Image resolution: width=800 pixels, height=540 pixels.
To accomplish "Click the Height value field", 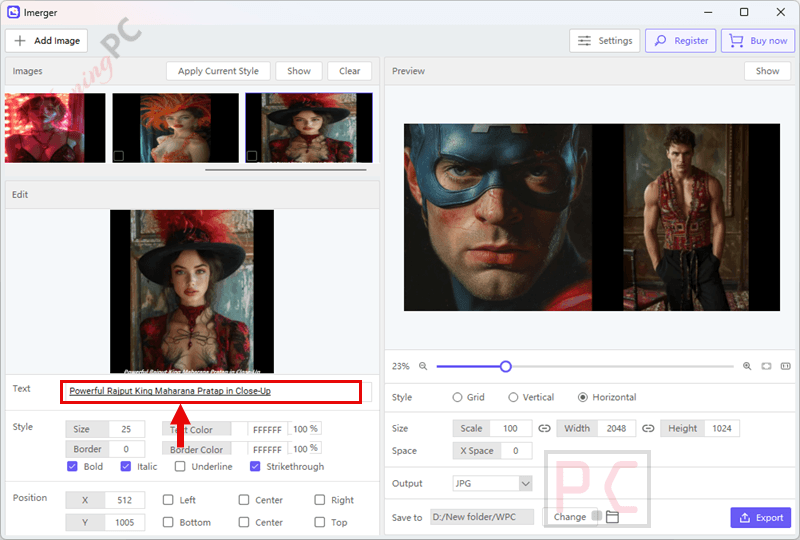I will (721, 429).
